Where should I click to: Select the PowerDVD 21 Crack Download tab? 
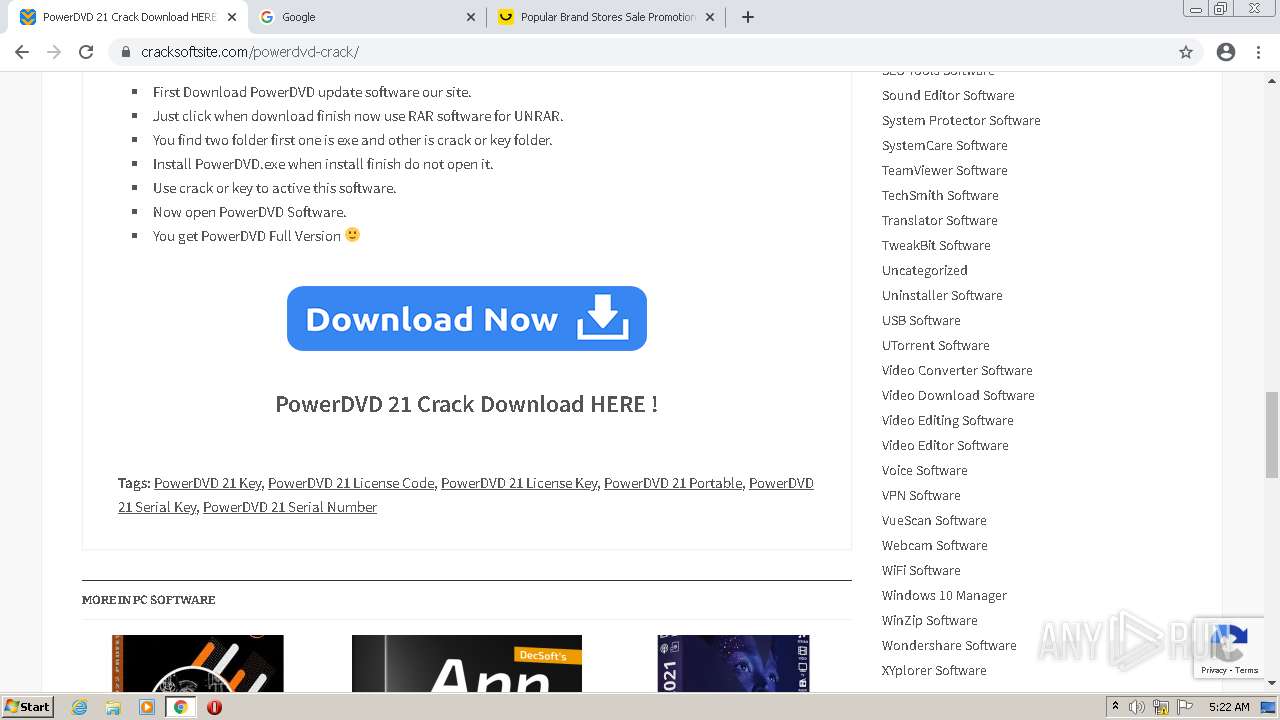coord(126,17)
